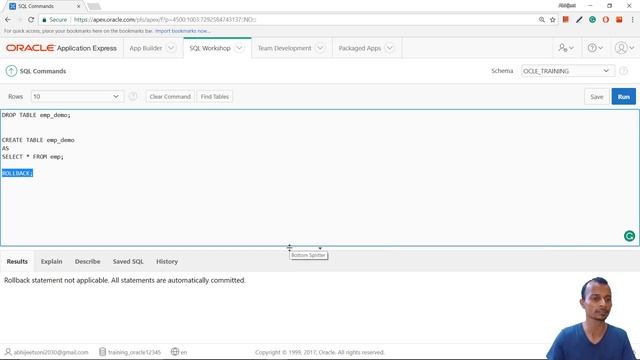This screenshot has height=360, width=640.
Task: Switch to the Results tab
Action: 17,262
